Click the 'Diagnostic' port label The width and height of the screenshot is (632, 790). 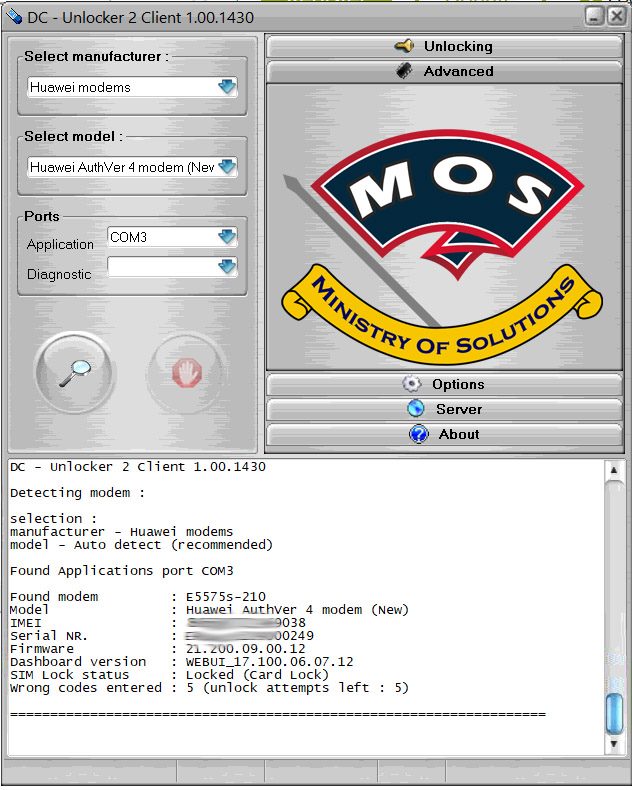pyautogui.click(x=59, y=274)
